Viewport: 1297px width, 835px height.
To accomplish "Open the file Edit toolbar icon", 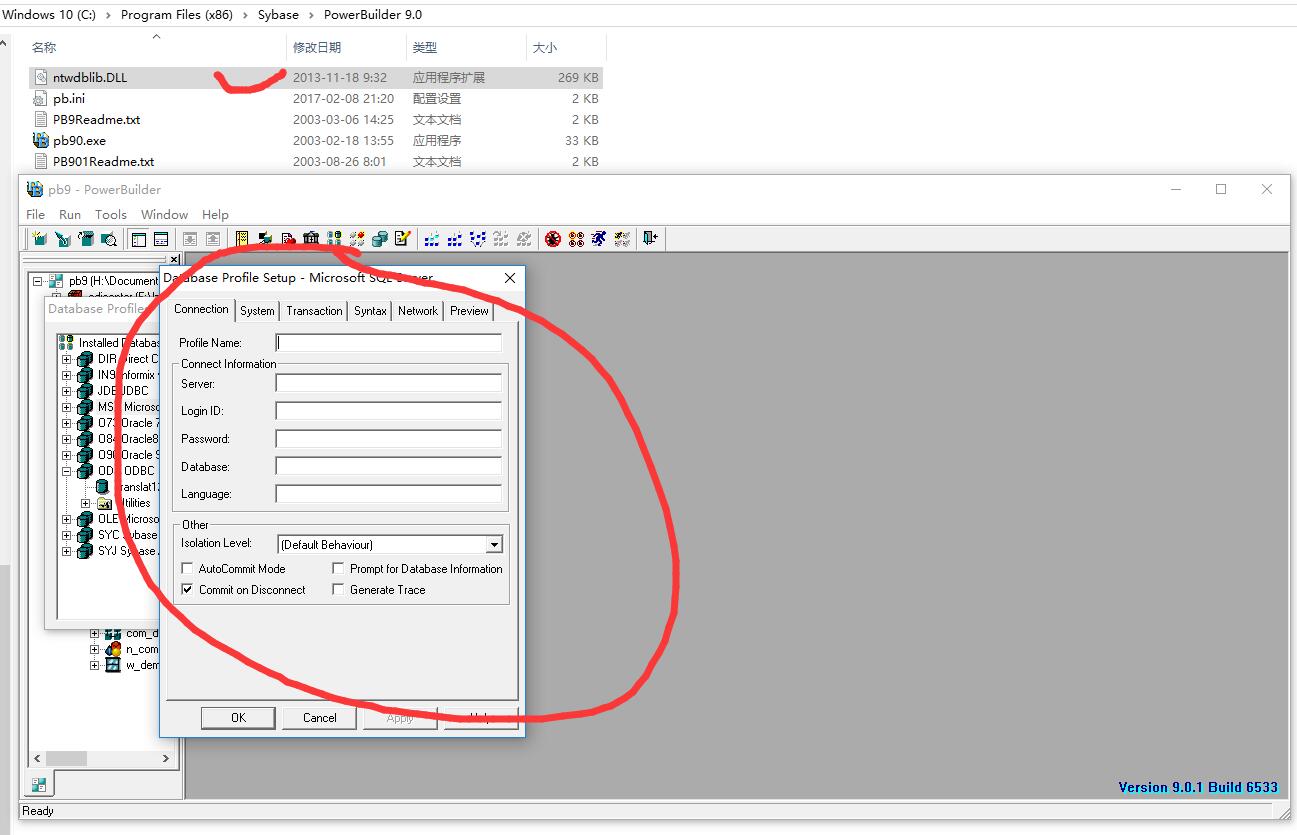I will click(x=403, y=239).
